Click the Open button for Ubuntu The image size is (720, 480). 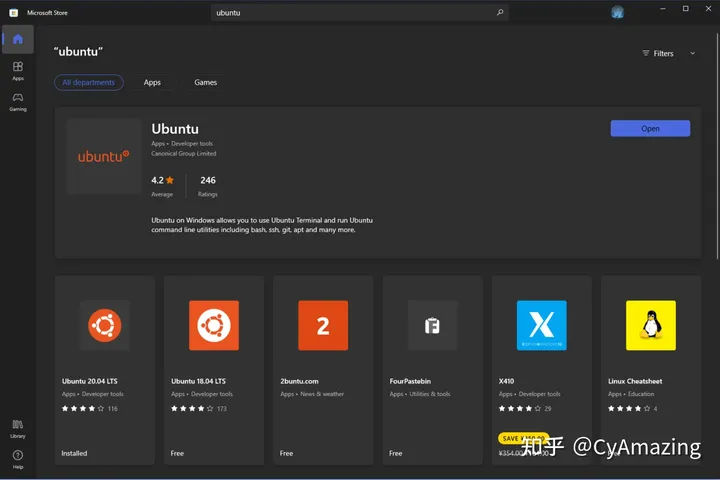coord(650,129)
